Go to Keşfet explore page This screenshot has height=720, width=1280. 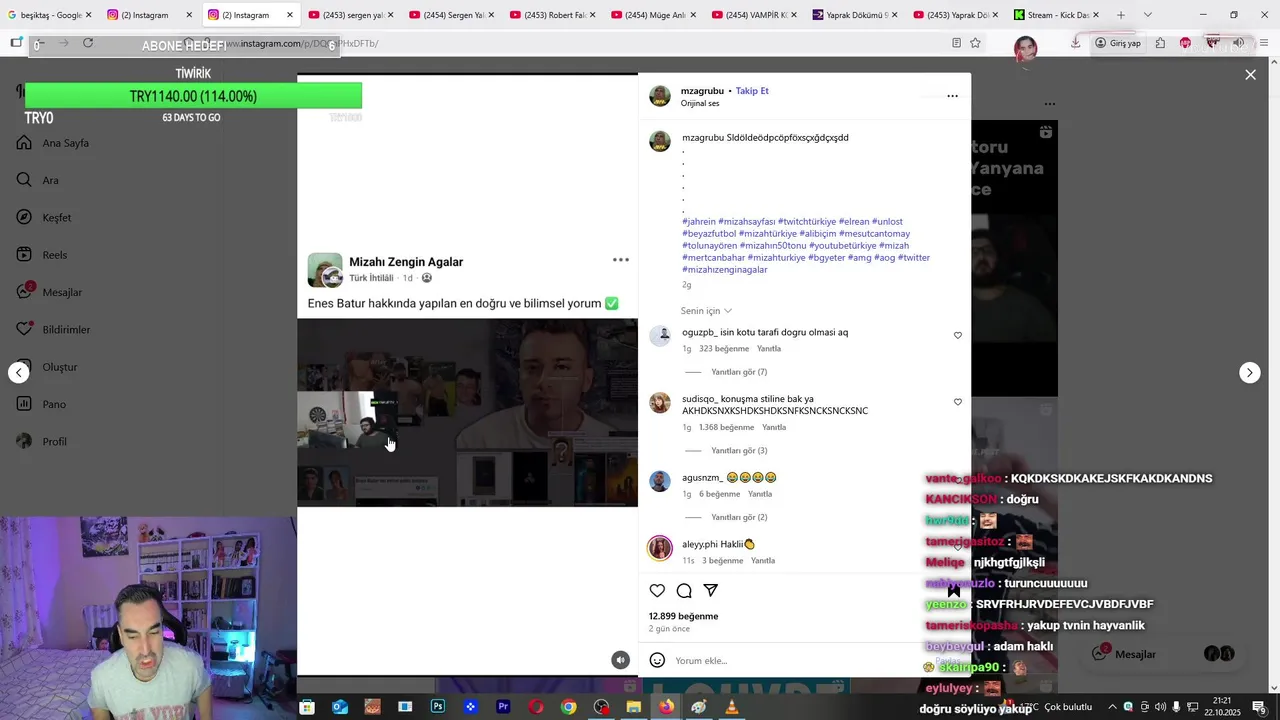(x=44, y=218)
